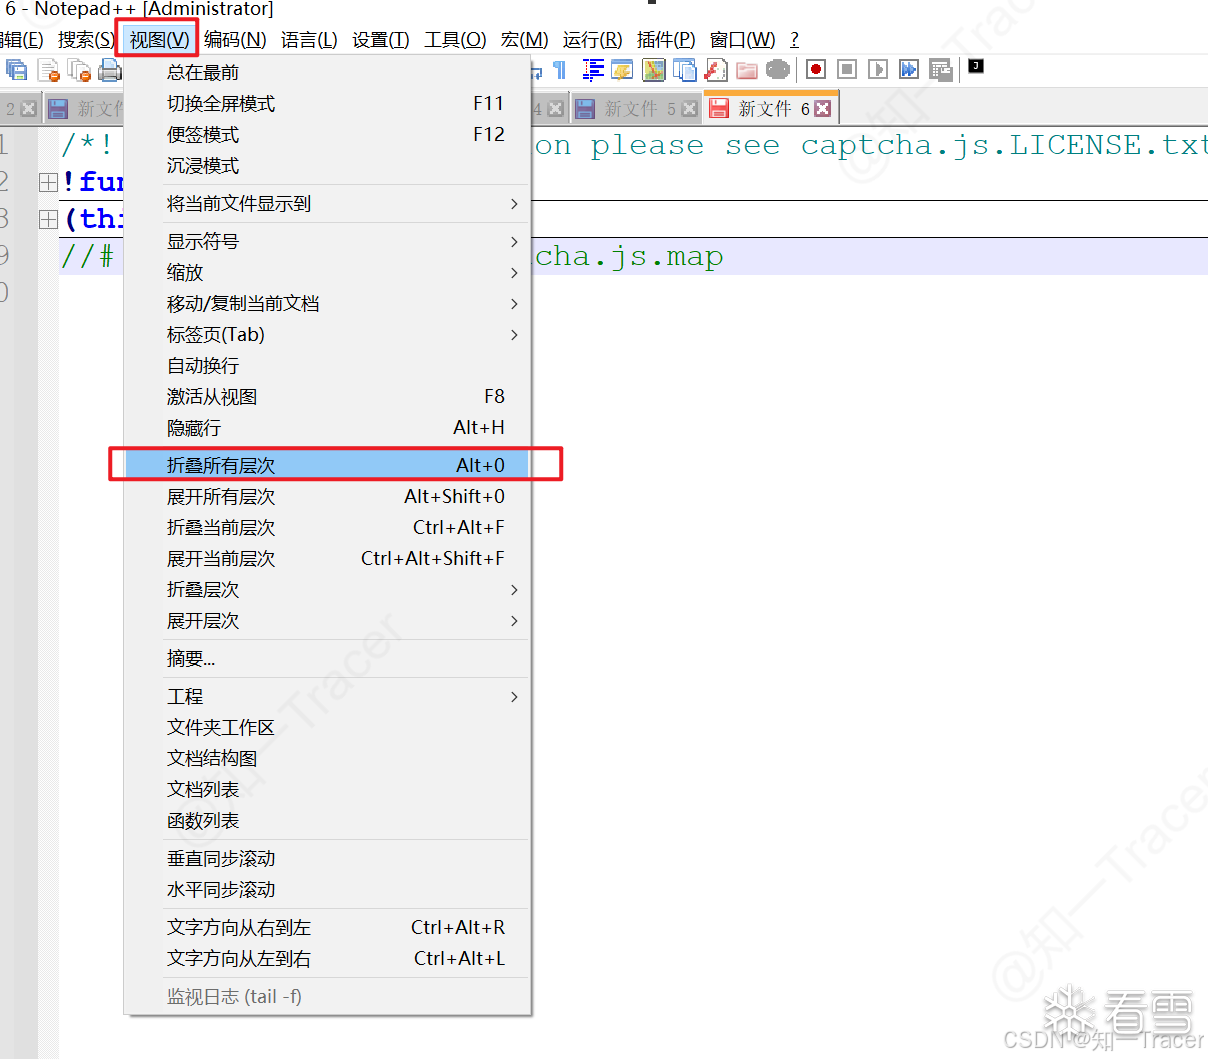Close the tab numbered 4
This screenshot has height=1059, width=1208.
click(x=556, y=109)
